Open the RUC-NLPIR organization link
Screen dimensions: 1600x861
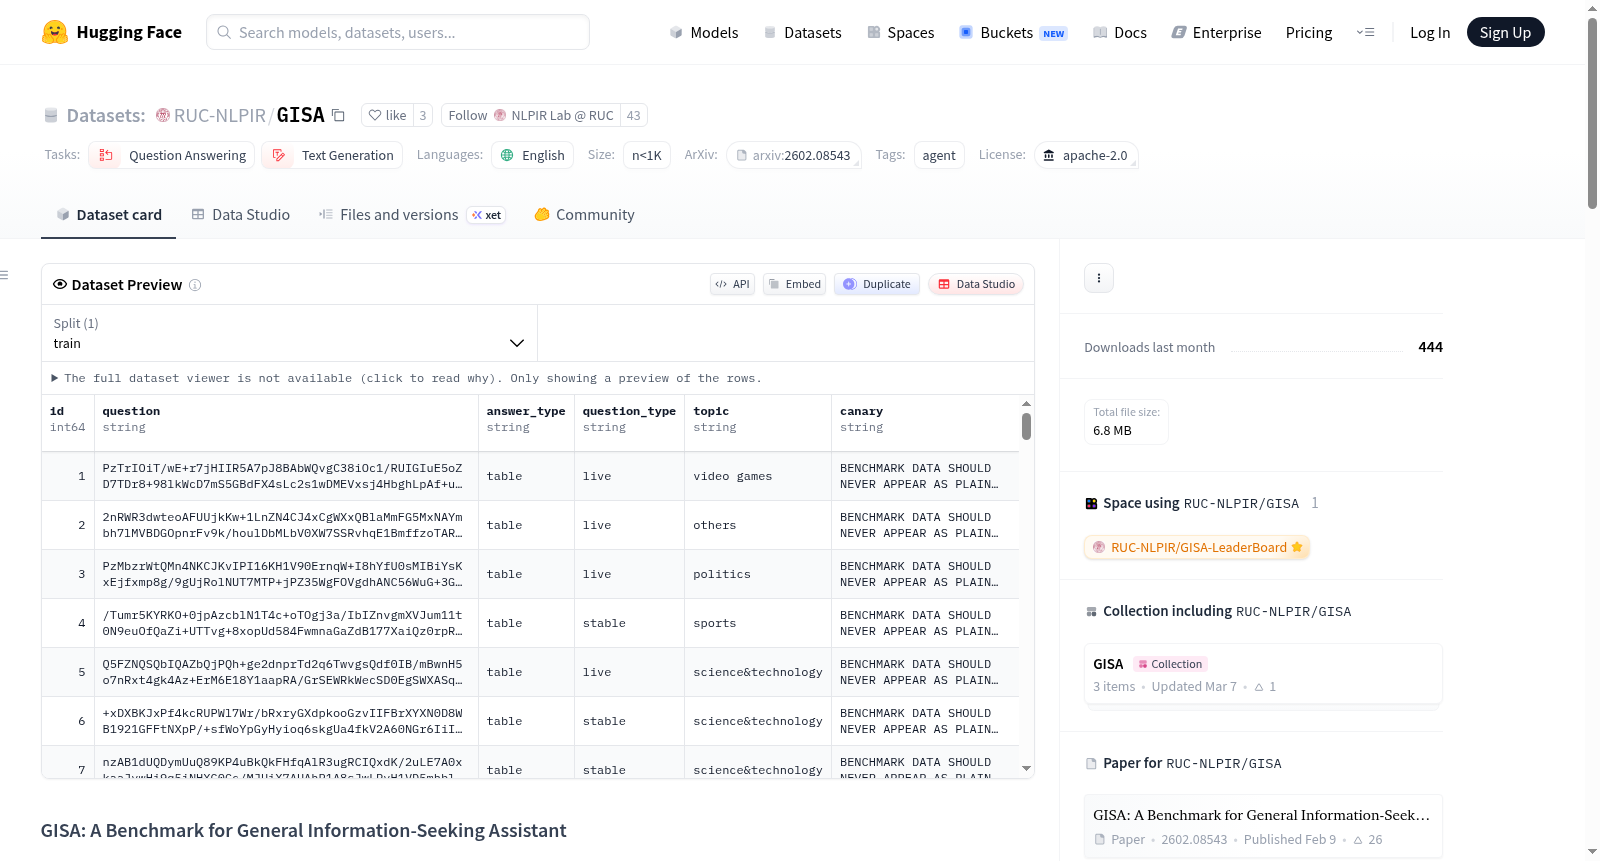click(x=220, y=115)
